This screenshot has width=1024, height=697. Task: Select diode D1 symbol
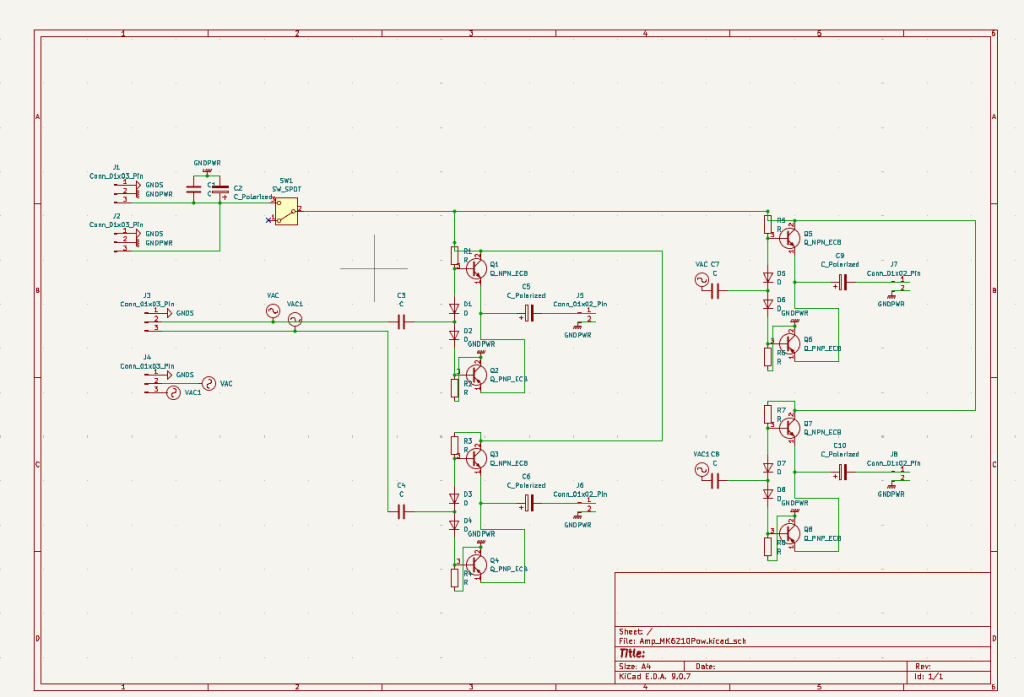coord(455,309)
